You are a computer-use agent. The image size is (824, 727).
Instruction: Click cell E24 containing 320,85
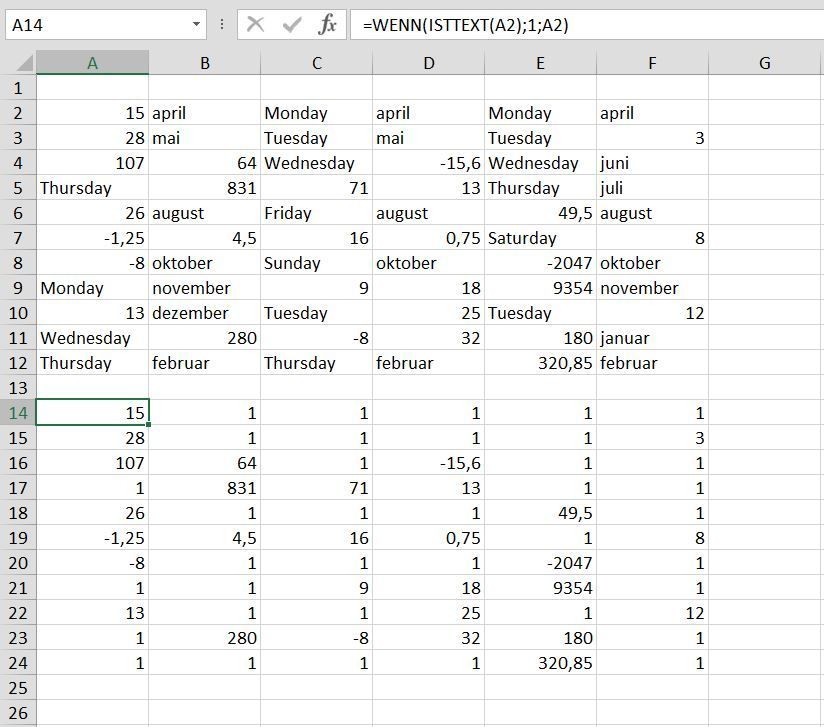(541, 662)
